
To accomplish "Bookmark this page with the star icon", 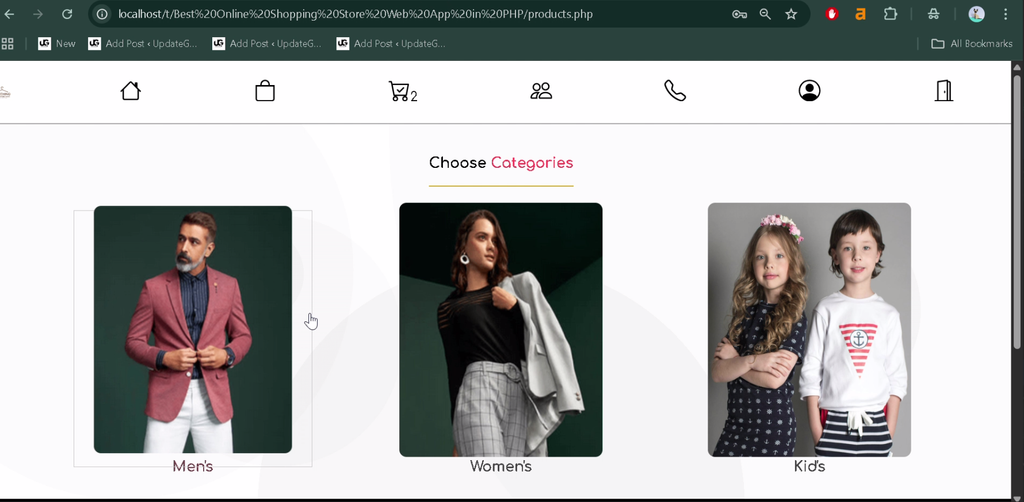I will (791, 14).
